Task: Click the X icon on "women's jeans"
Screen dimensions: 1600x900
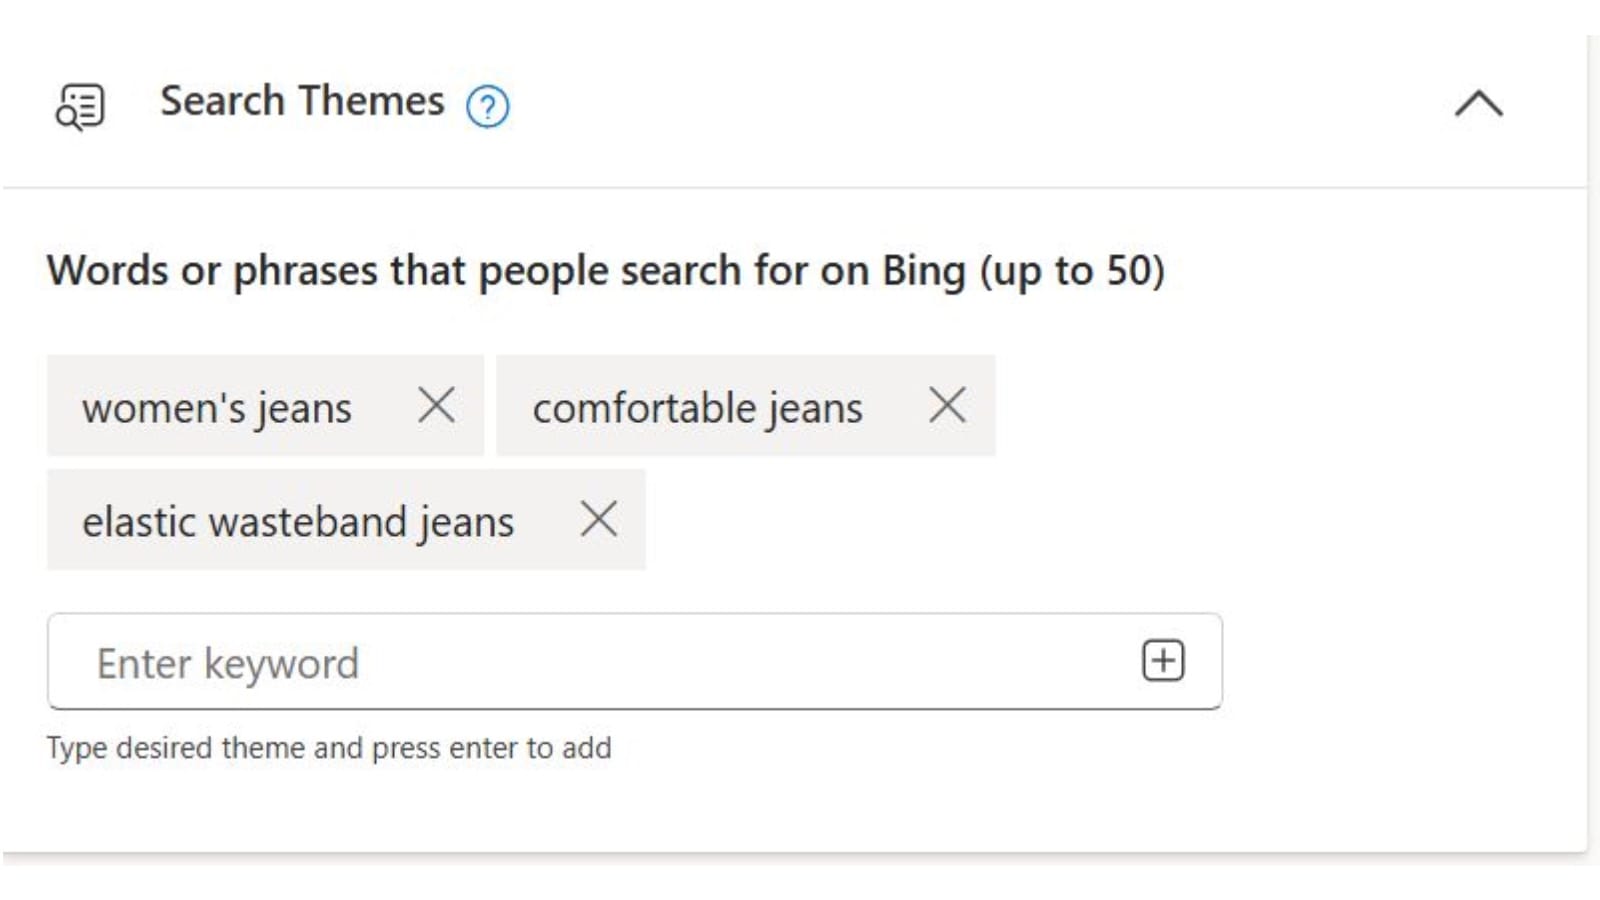Action: tap(437, 406)
